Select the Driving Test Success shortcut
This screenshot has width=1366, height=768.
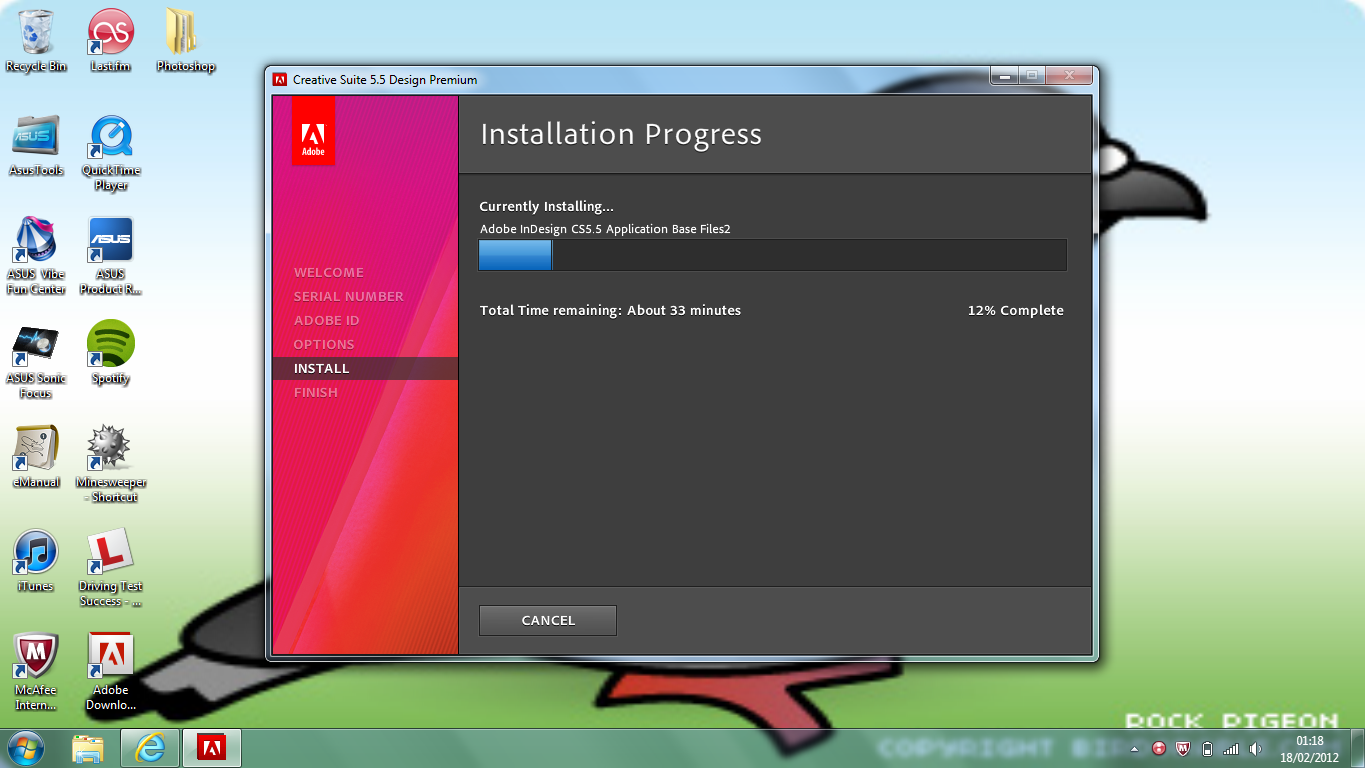(111, 568)
